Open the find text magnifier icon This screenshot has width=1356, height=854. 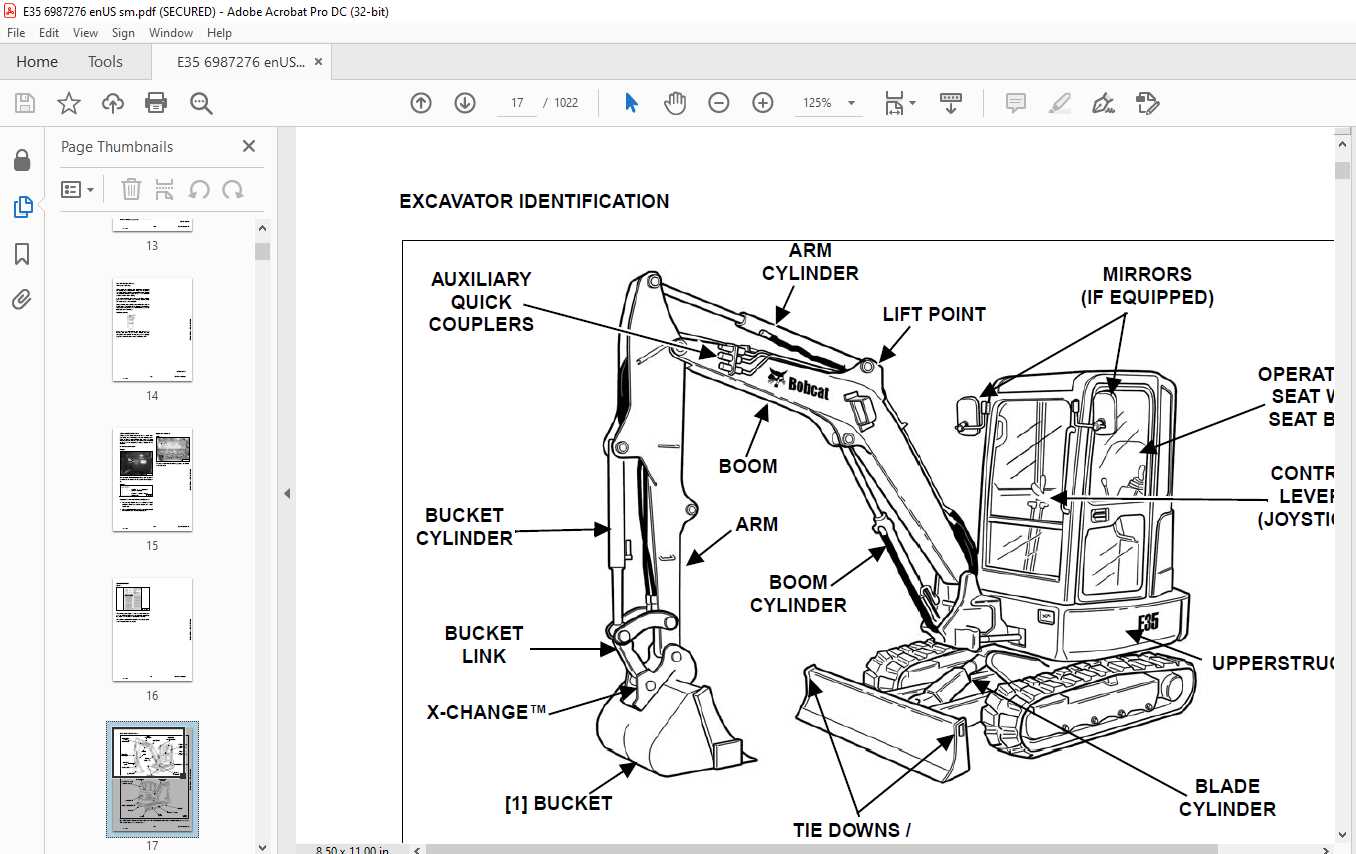[x=201, y=103]
